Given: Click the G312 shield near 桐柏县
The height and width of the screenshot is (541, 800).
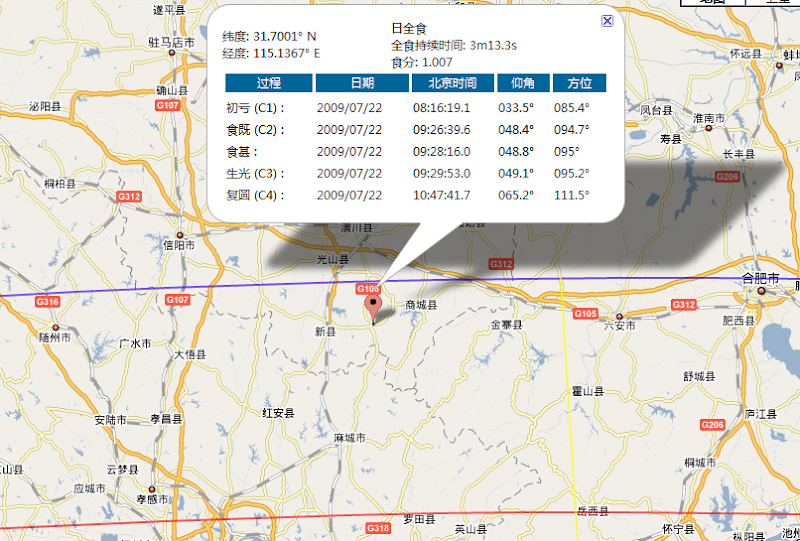Looking at the screenshot, I should pyautogui.click(x=129, y=196).
